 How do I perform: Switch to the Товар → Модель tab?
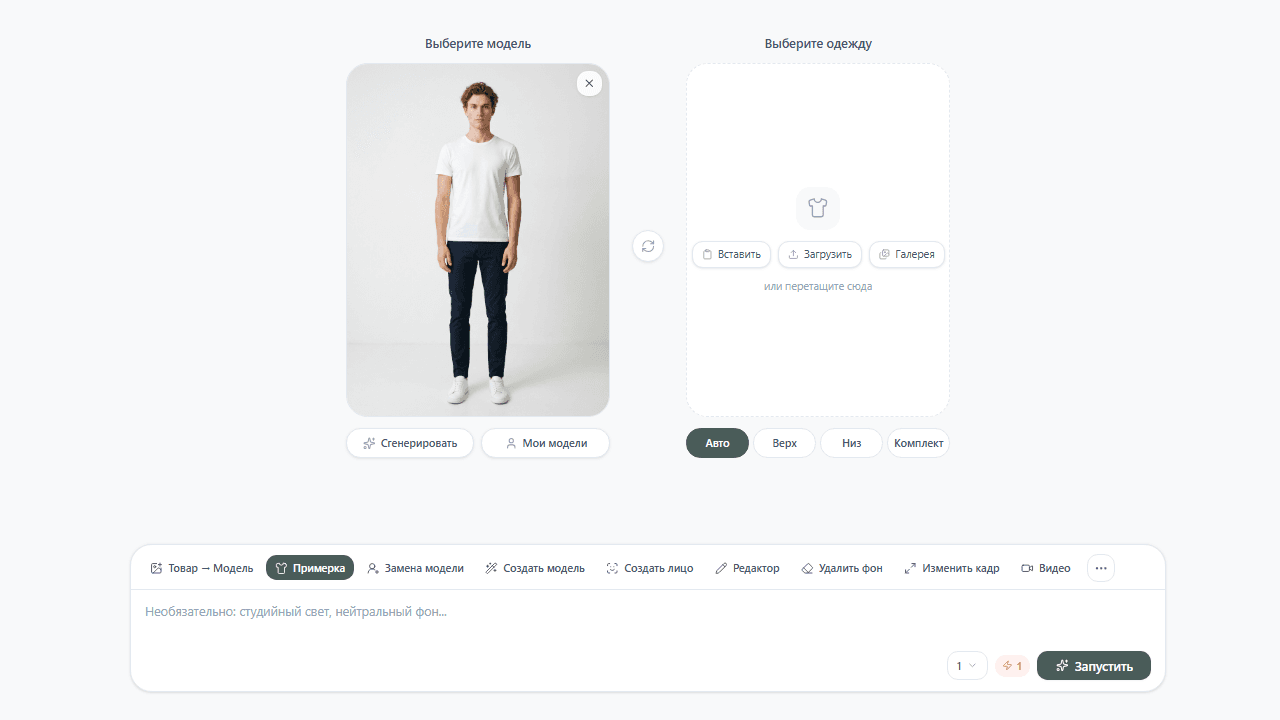pyautogui.click(x=202, y=568)
